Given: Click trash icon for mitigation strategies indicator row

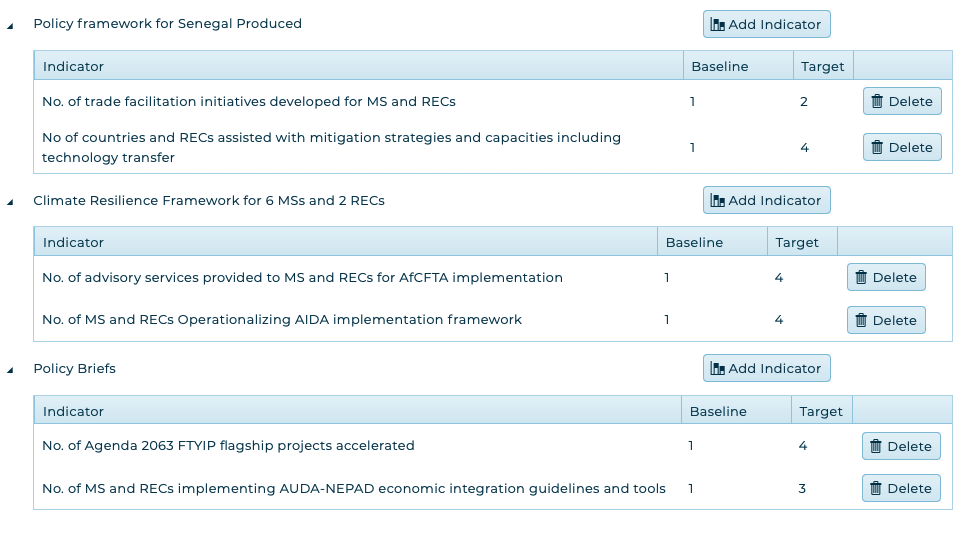Looking at the screenshot, I should (877, 147).
